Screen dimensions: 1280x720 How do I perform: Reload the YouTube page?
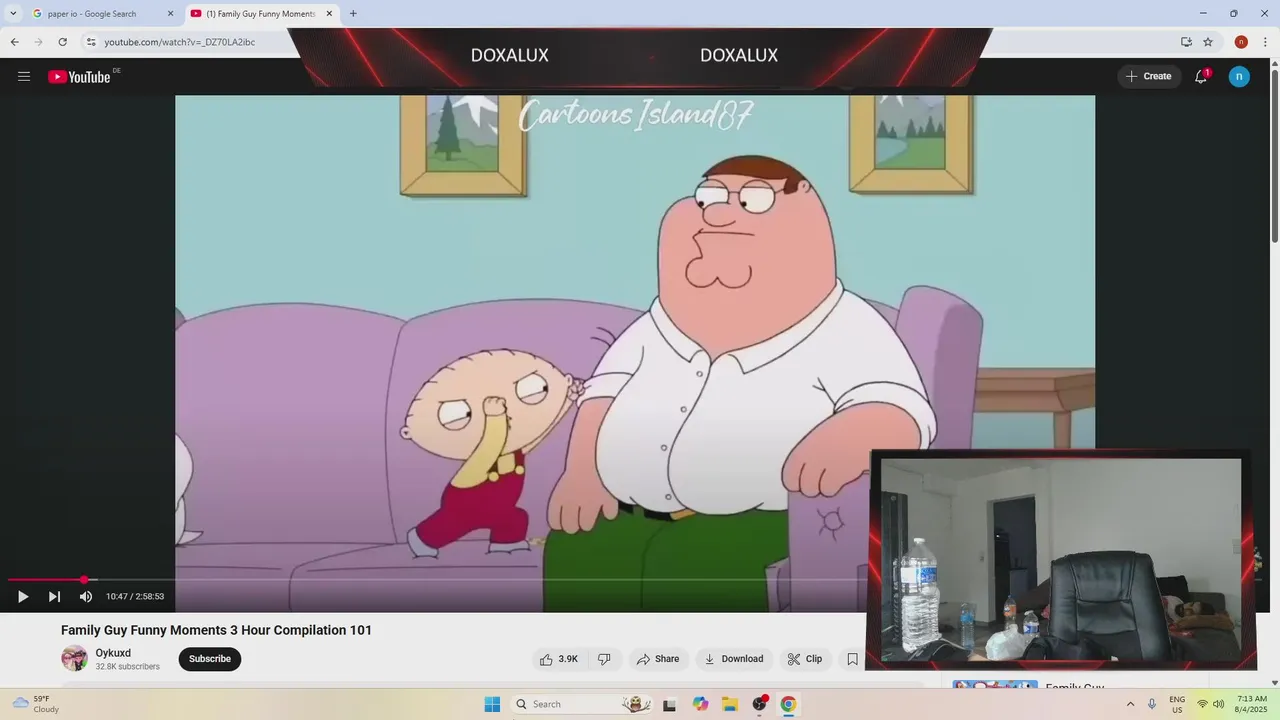(x=63, y=42)
